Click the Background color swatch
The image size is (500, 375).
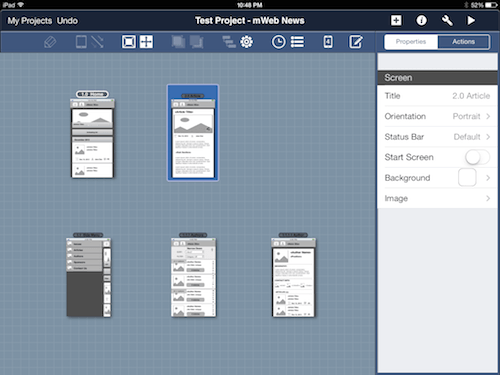(x=467, y=178)
